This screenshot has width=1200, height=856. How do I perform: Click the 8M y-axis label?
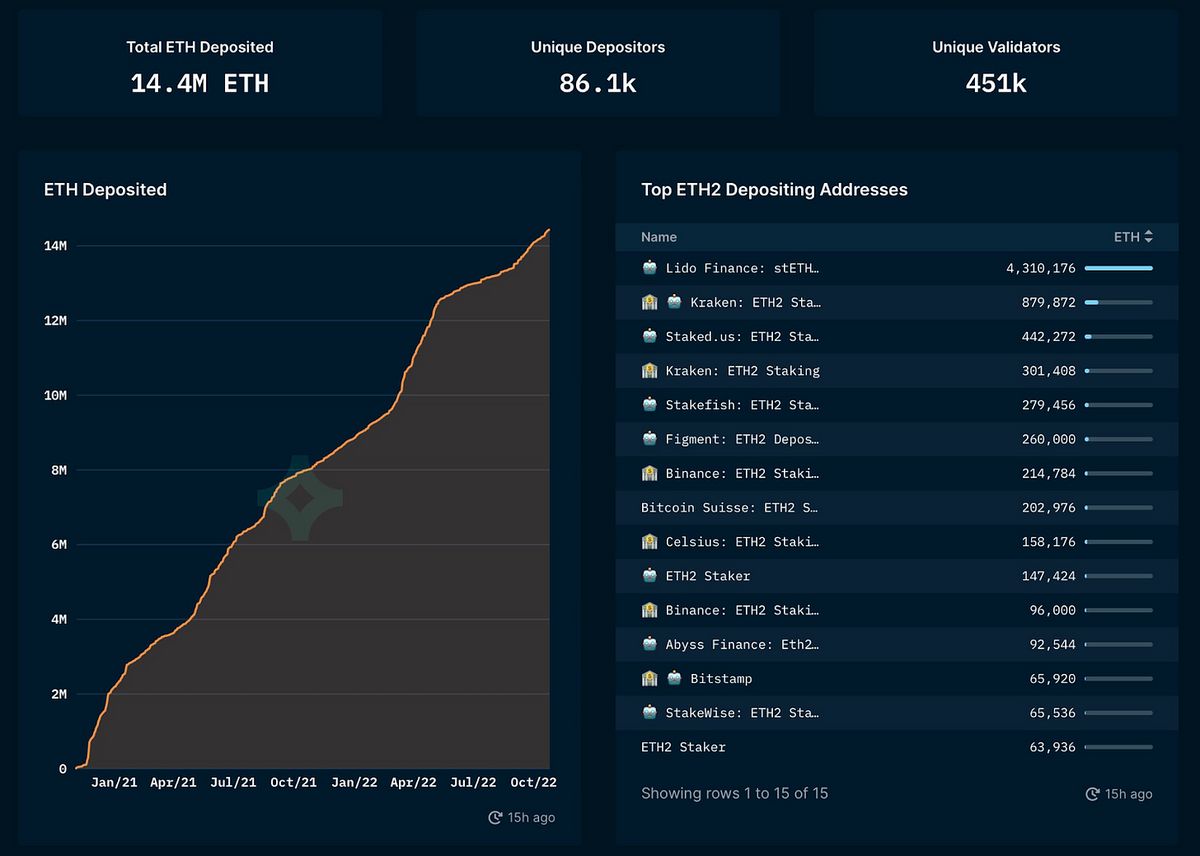click(59, 470)
